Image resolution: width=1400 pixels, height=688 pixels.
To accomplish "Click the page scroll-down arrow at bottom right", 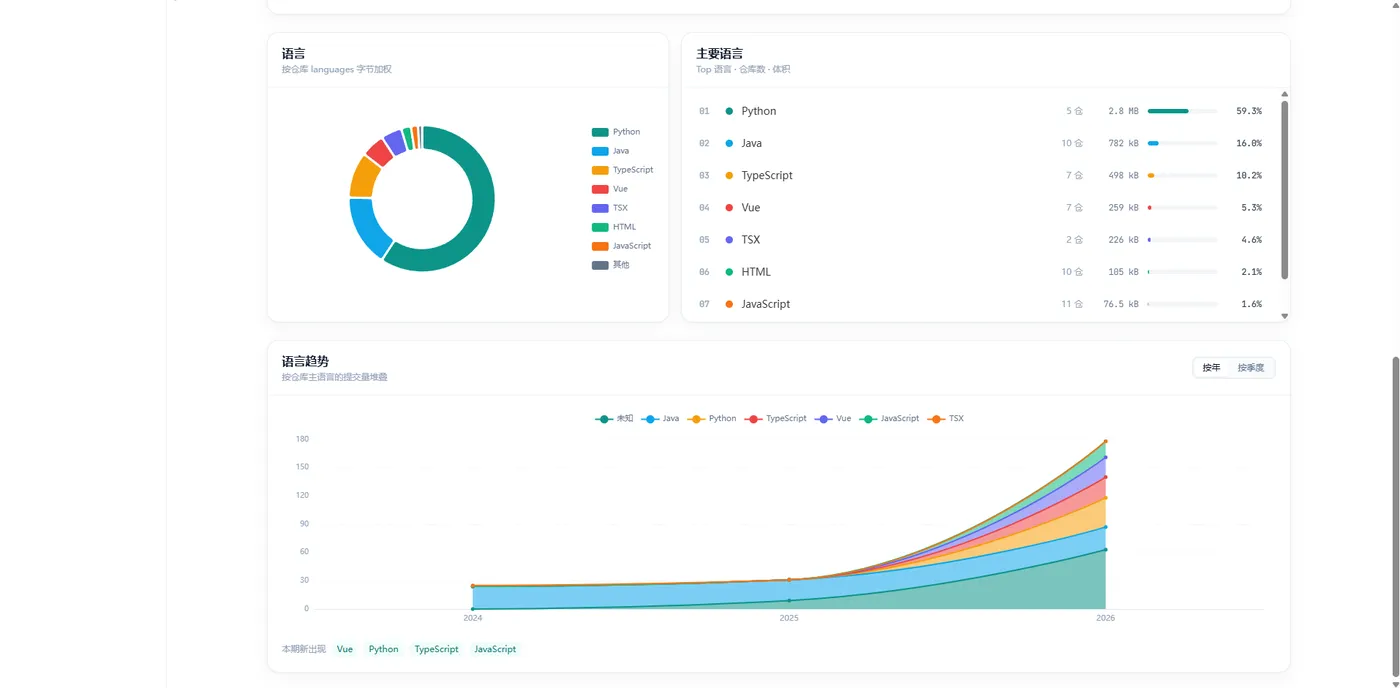I will tap(1395, 683).
